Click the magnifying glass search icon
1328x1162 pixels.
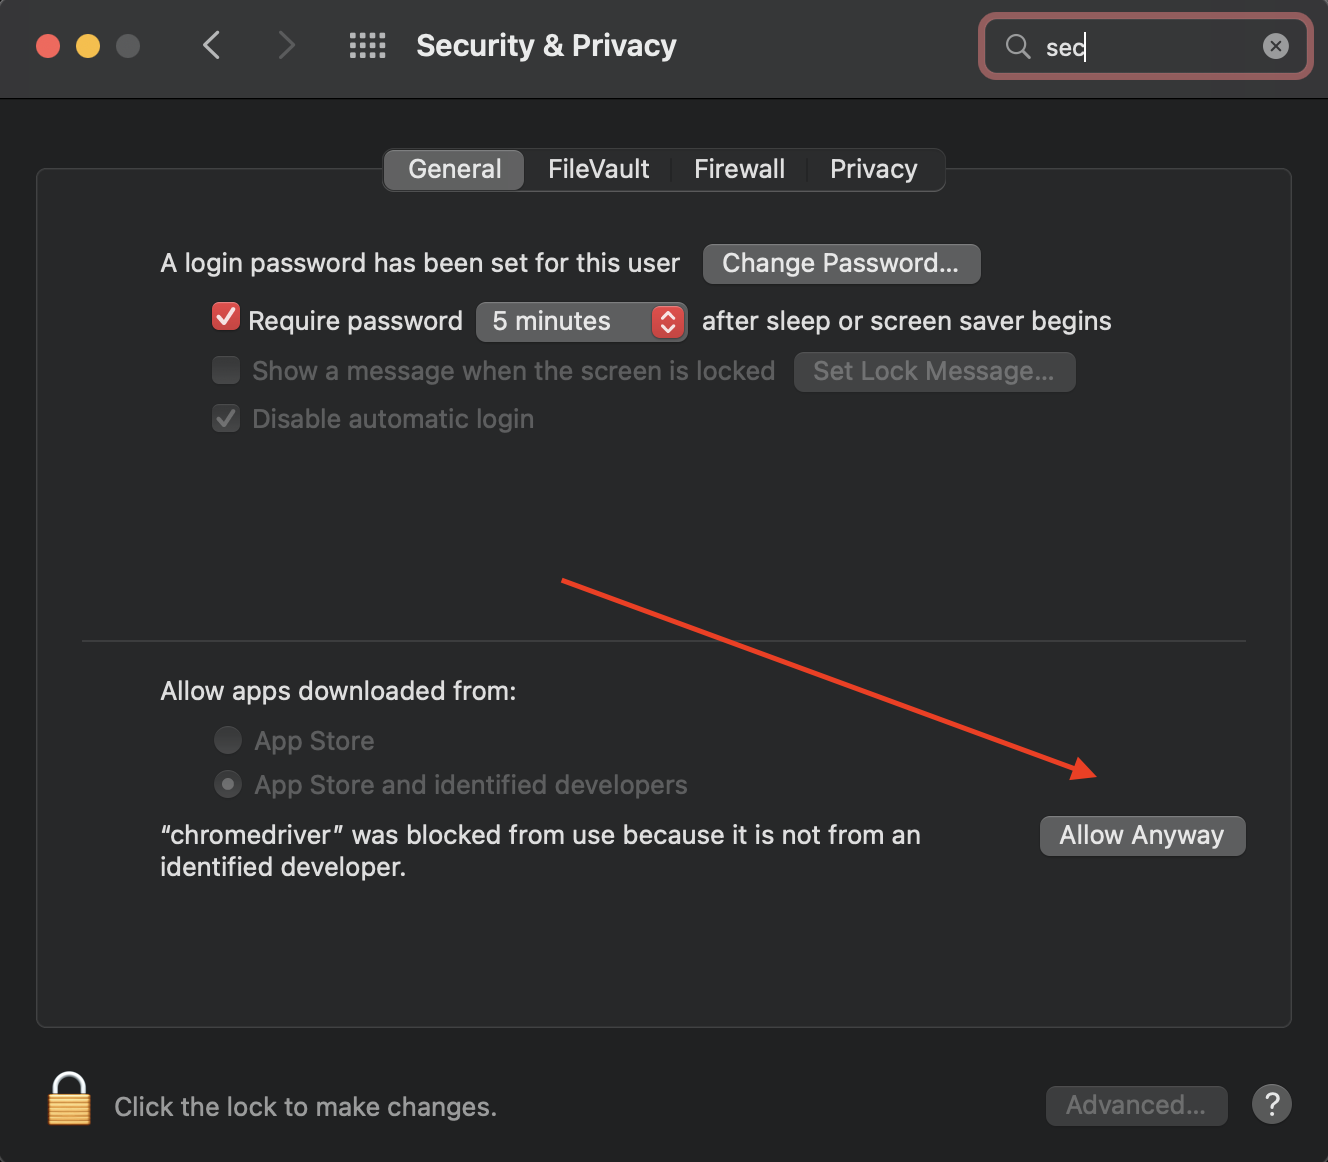tap(1017, 46)
